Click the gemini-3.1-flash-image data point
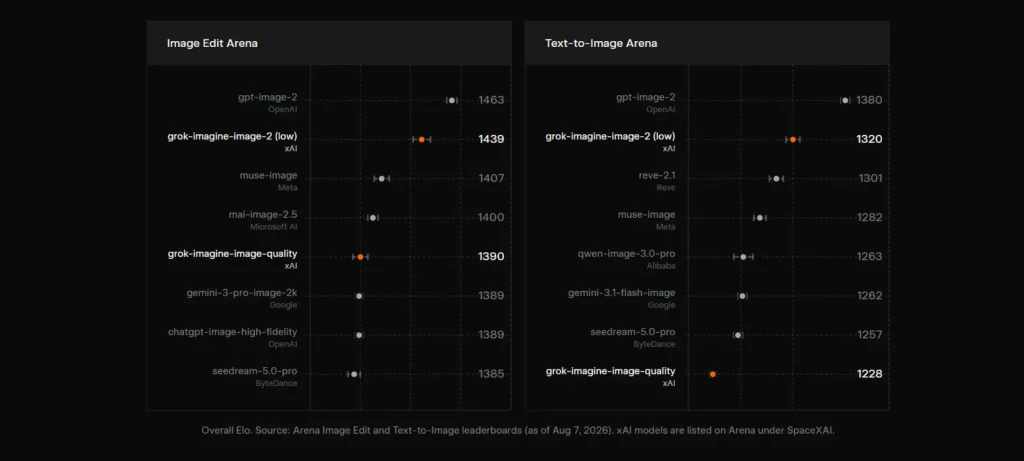 (743, 296)
